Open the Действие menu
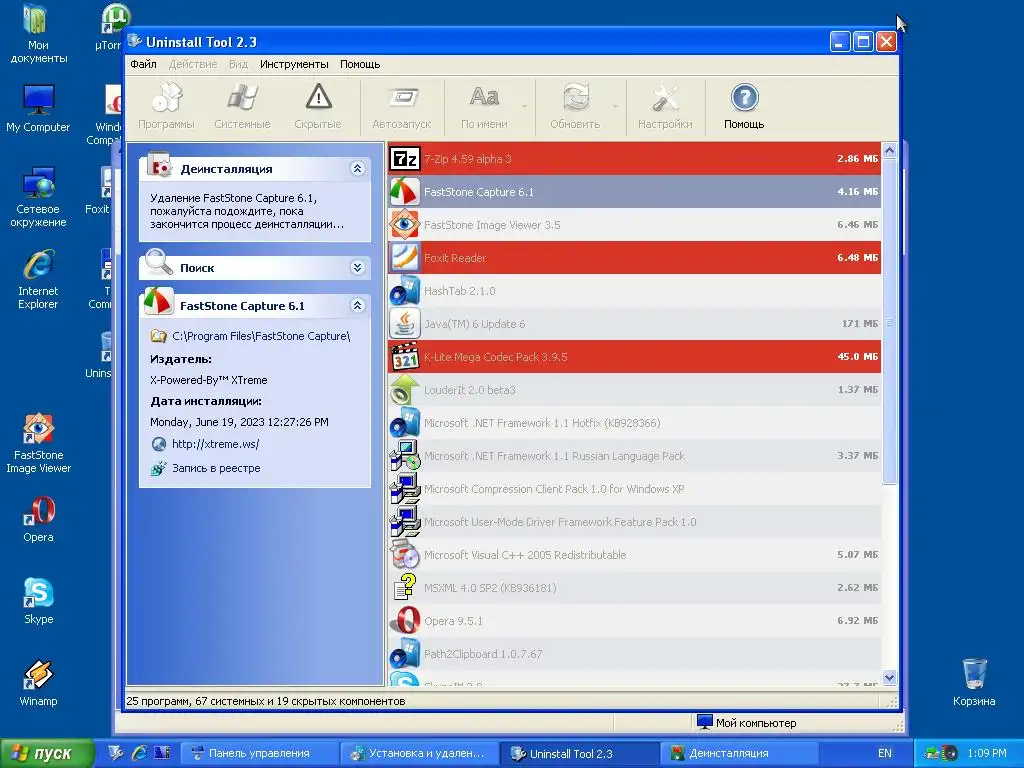 [x=193, y=64]
